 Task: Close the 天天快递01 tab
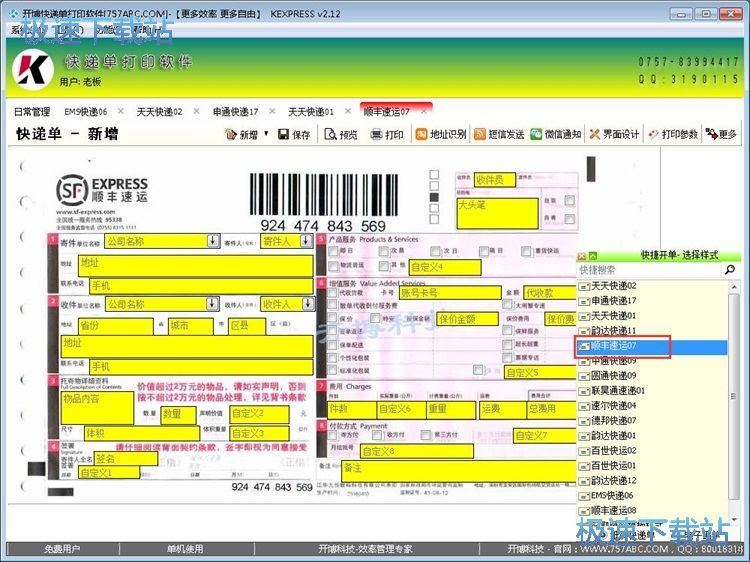pyautogui.click(x=348, y=111)
